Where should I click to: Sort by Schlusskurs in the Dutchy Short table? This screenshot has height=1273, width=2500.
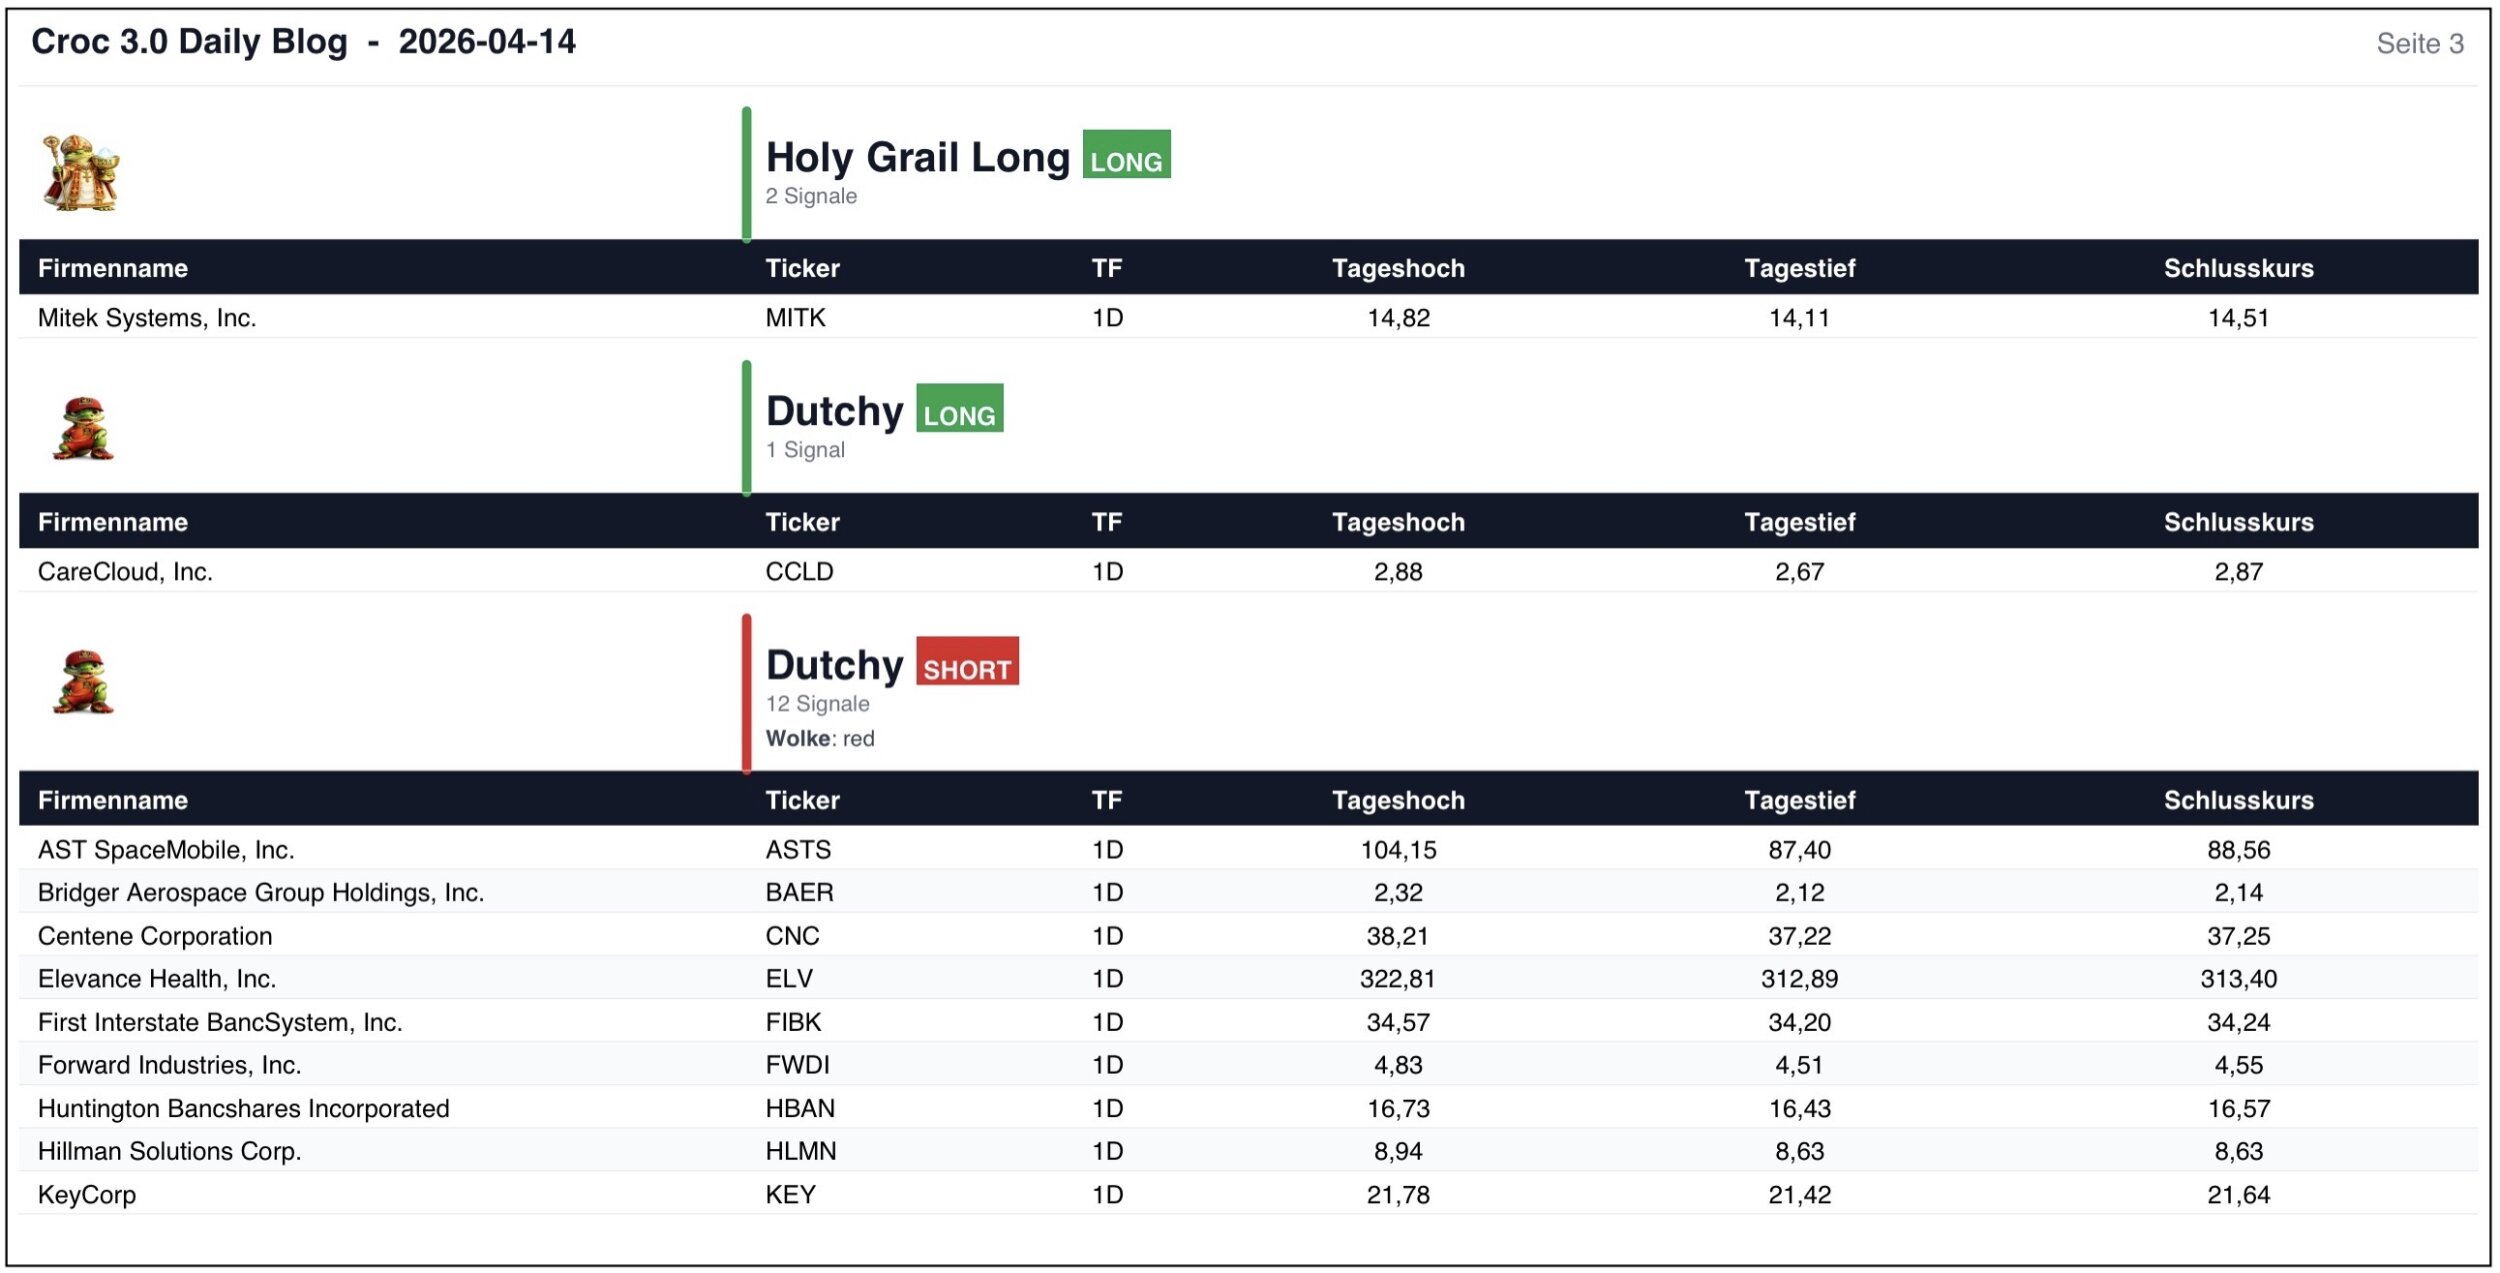coord(2238,800)
